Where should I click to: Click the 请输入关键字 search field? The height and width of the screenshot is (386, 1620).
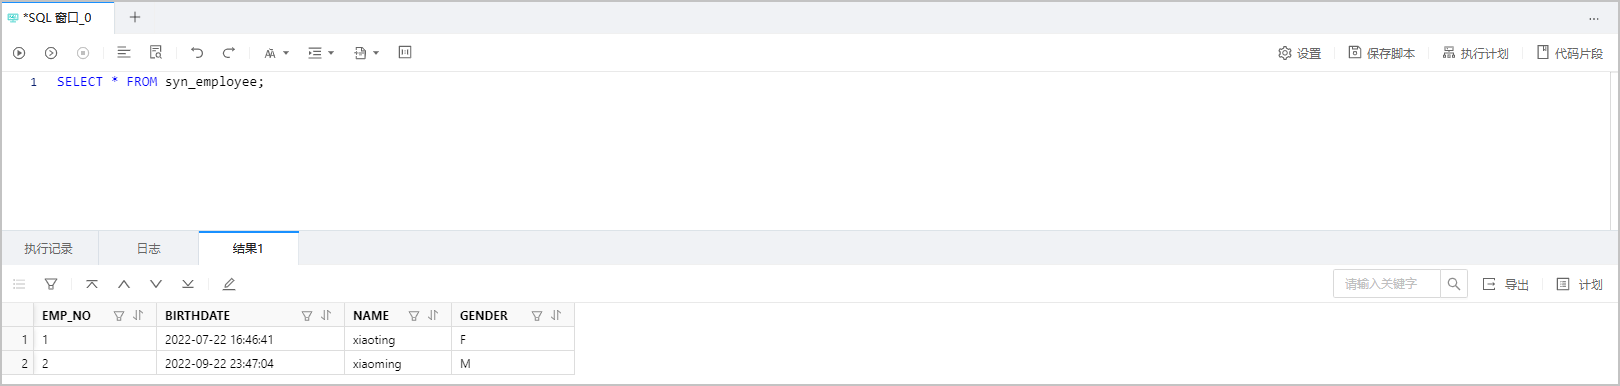1387,284
